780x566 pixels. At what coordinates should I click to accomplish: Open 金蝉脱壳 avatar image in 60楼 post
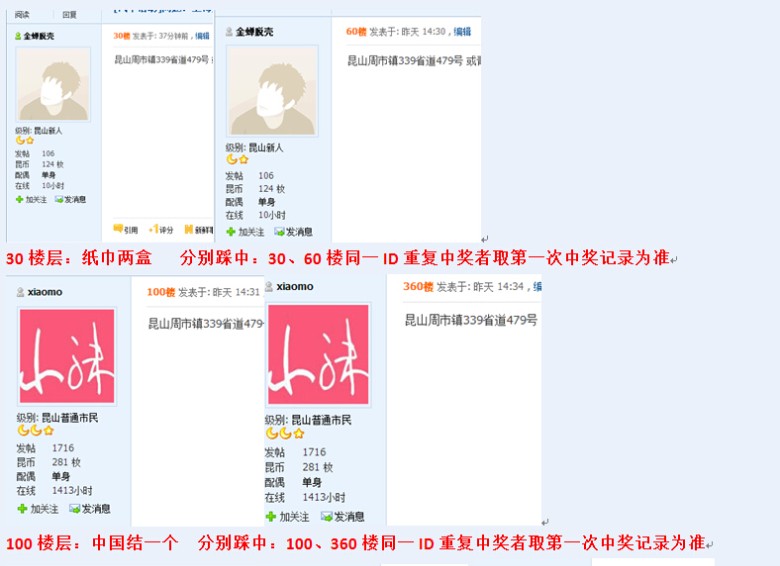tap(272, 91)
